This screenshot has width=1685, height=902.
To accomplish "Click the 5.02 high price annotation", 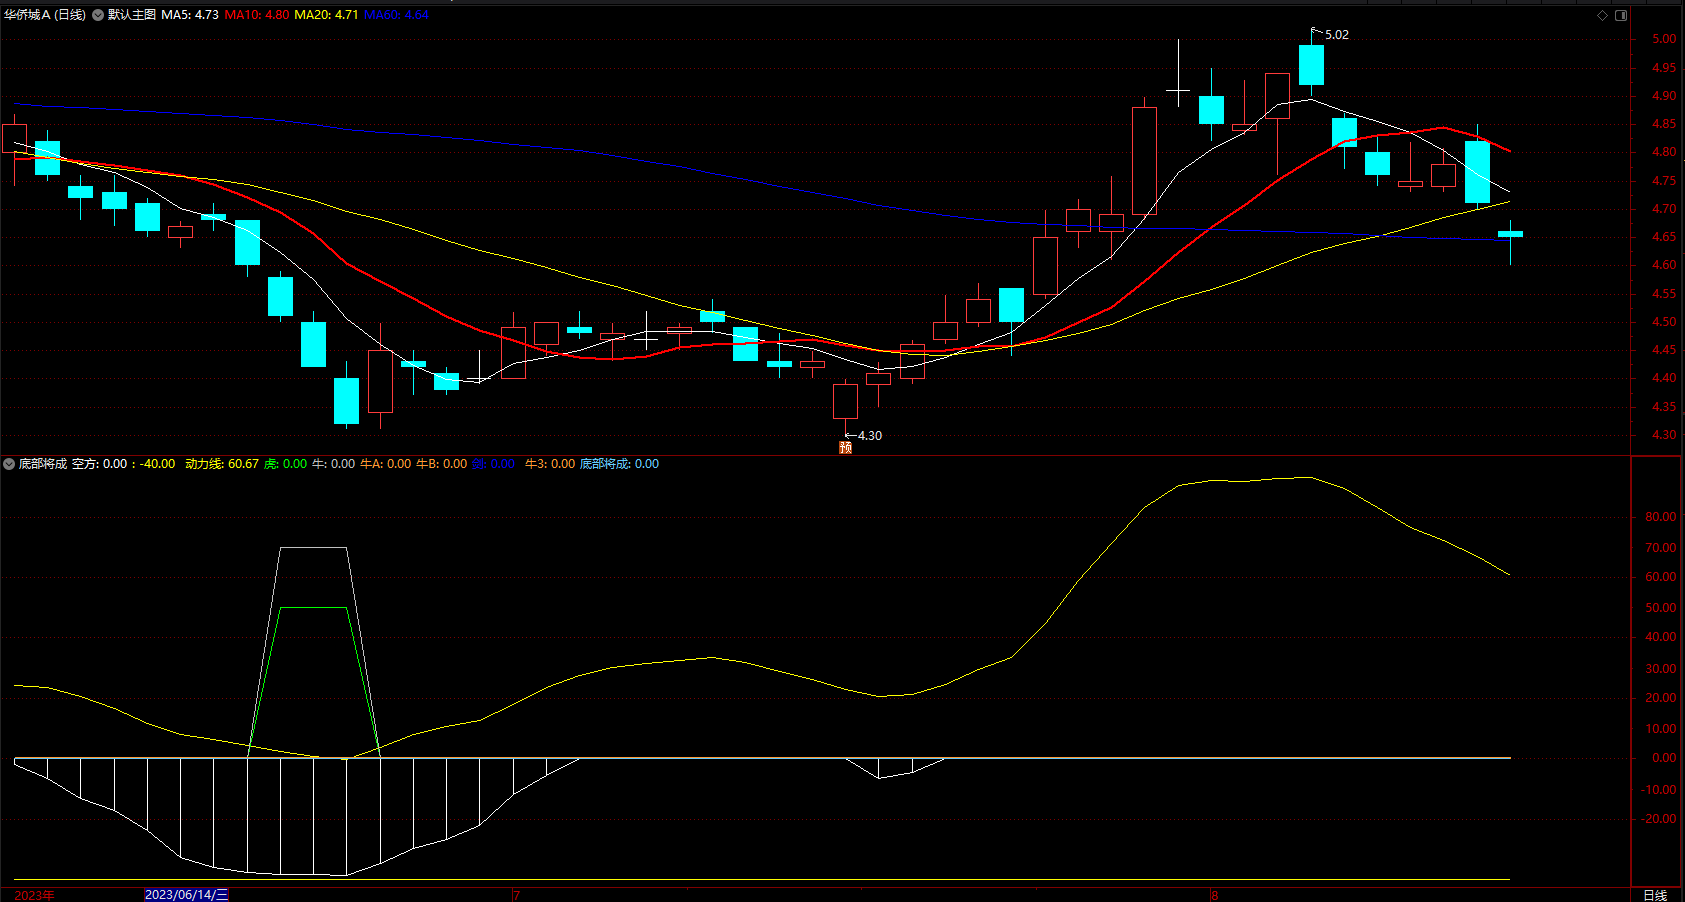I will [1336, 35].
